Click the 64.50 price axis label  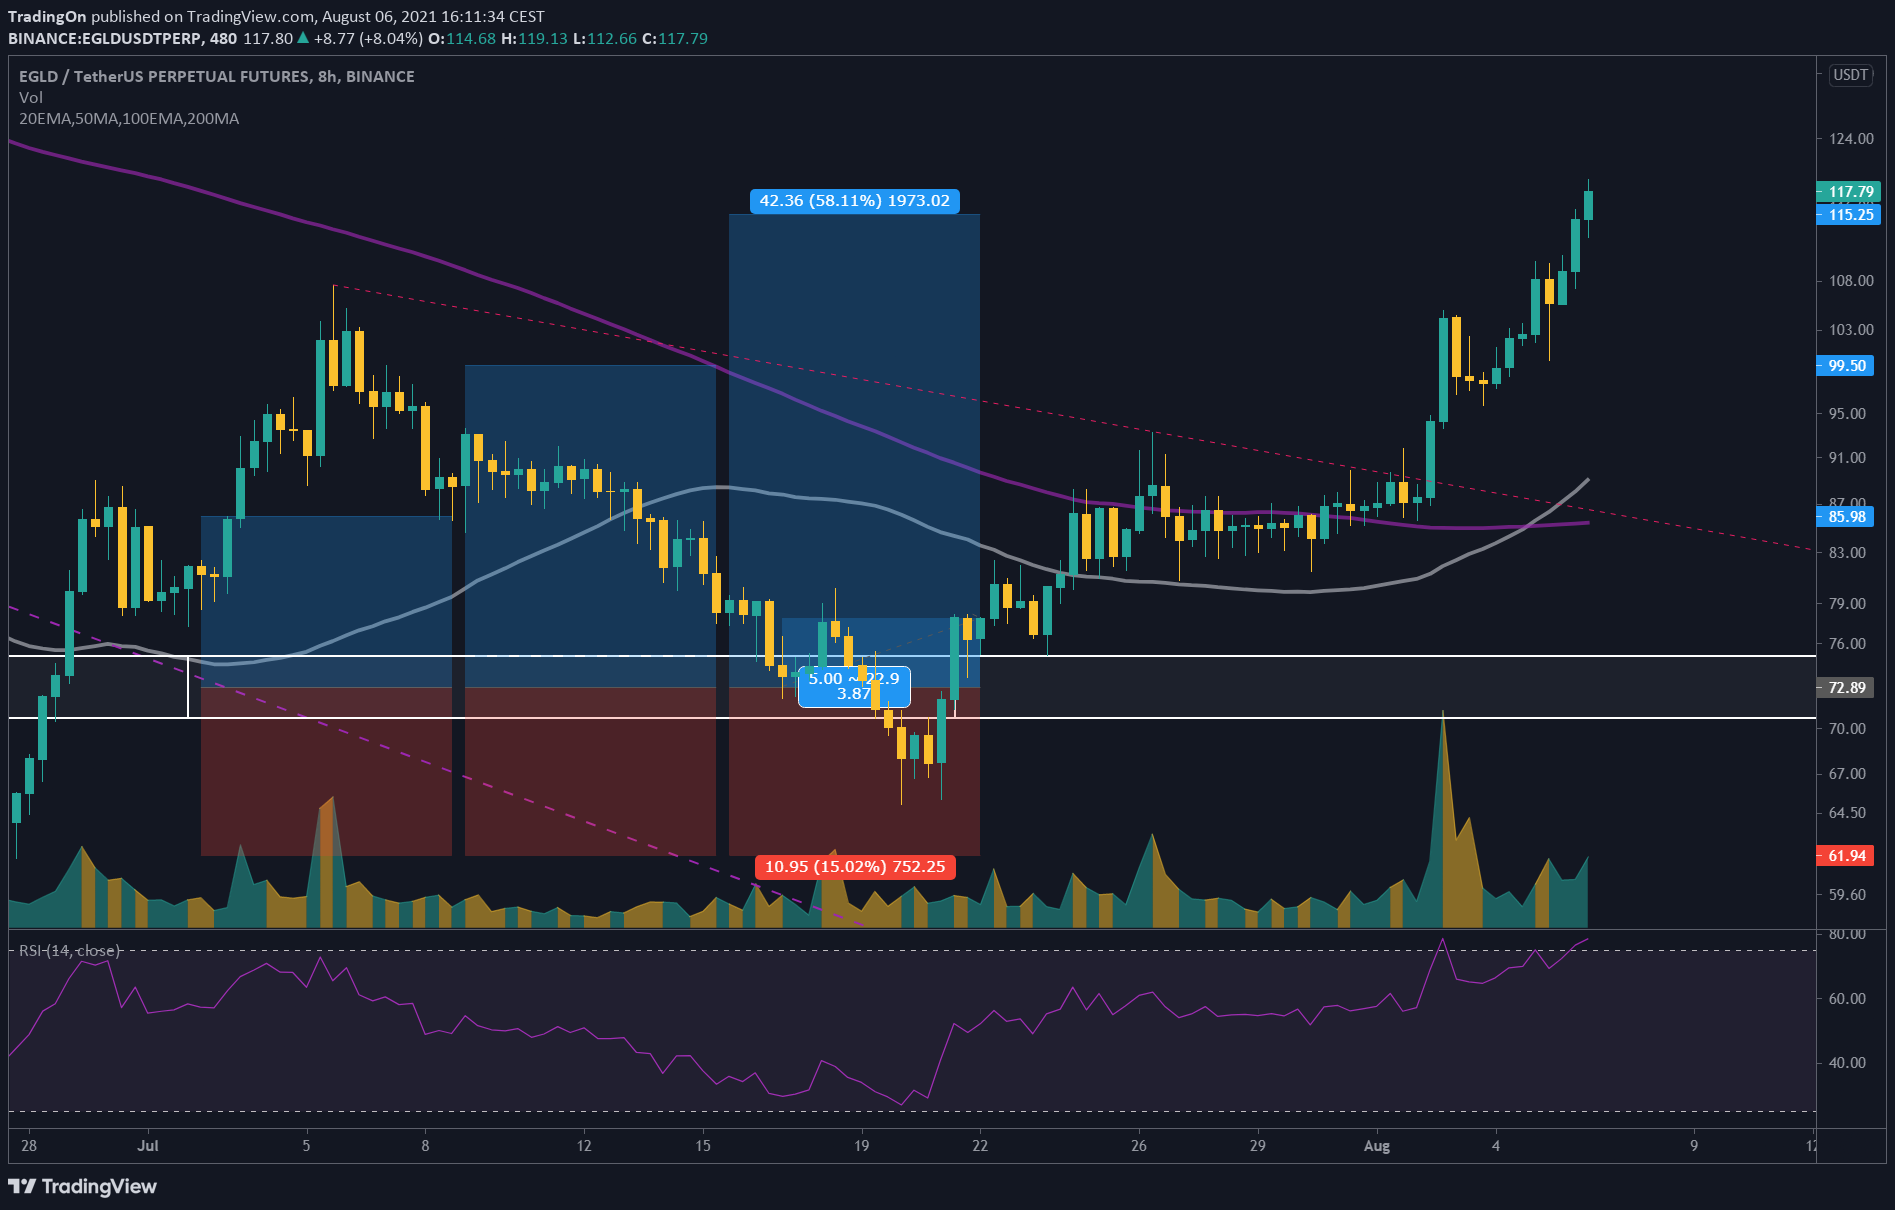pyautogui.click(x=1847, y=813)
